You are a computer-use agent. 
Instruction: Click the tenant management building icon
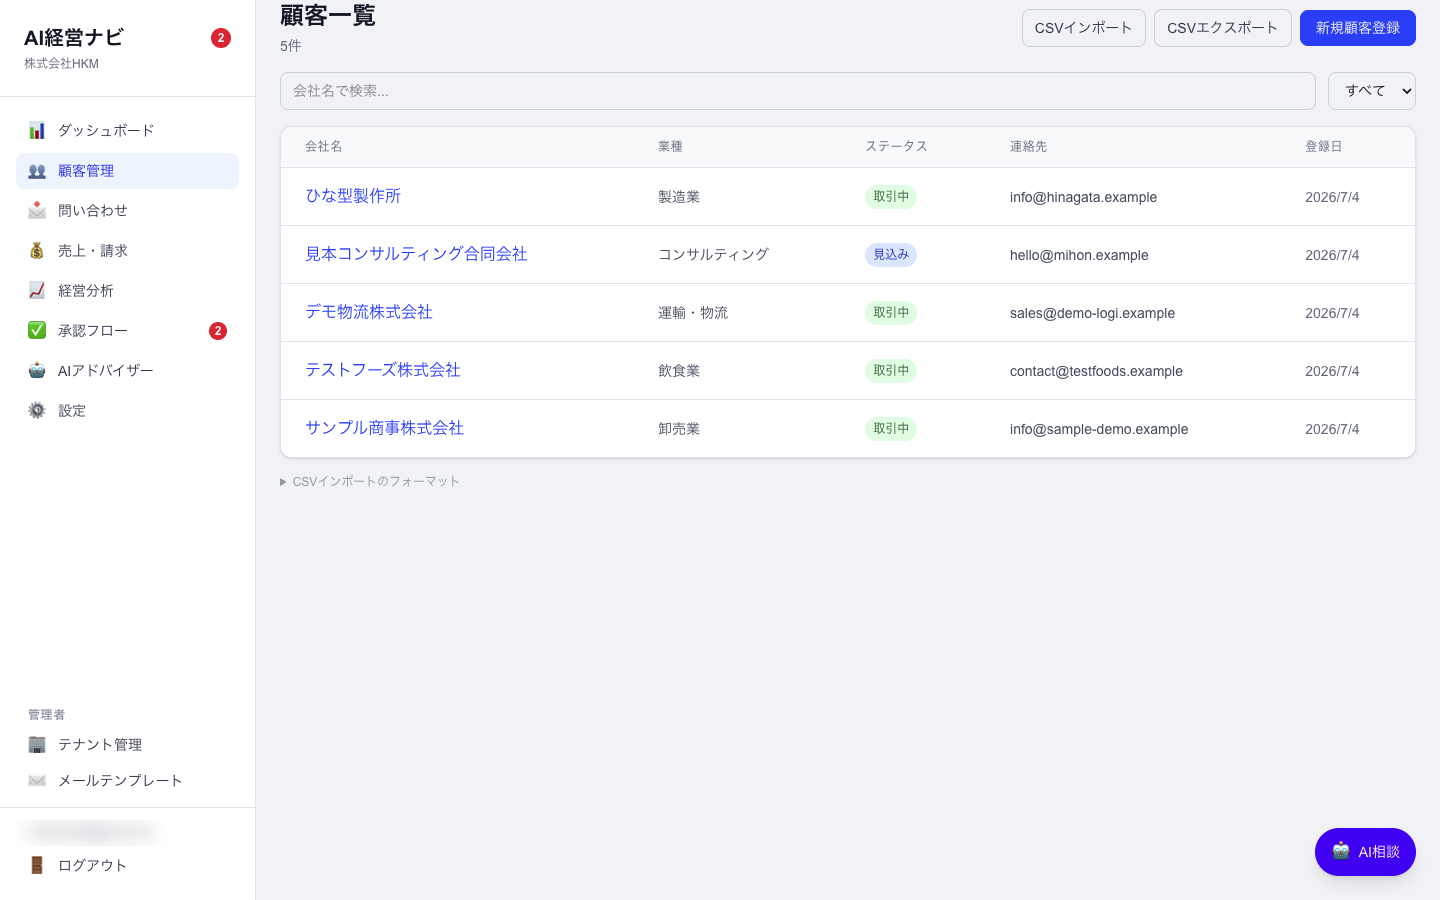(x=37, y=744)
